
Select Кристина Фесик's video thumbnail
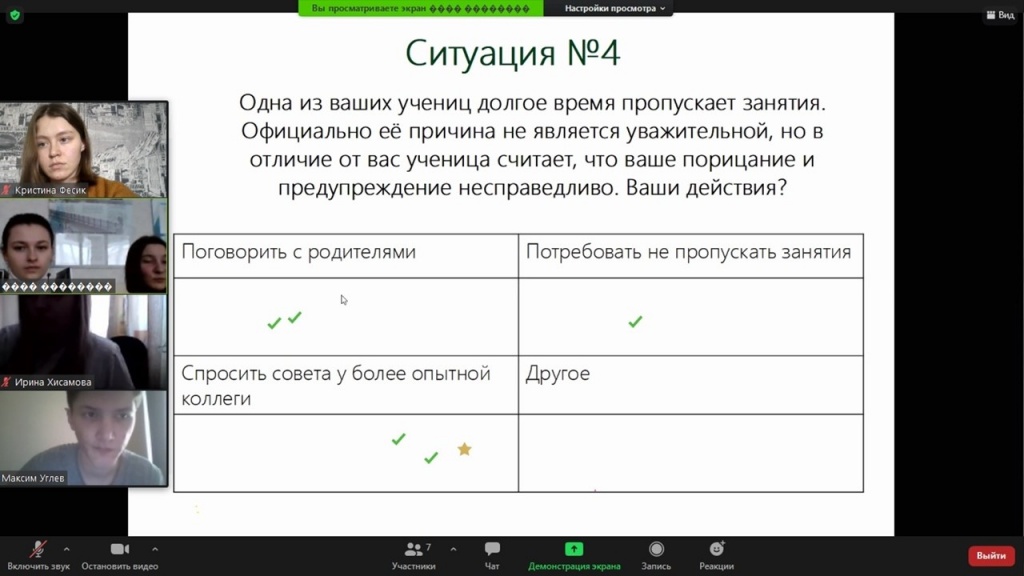click(x=84, y=149)
